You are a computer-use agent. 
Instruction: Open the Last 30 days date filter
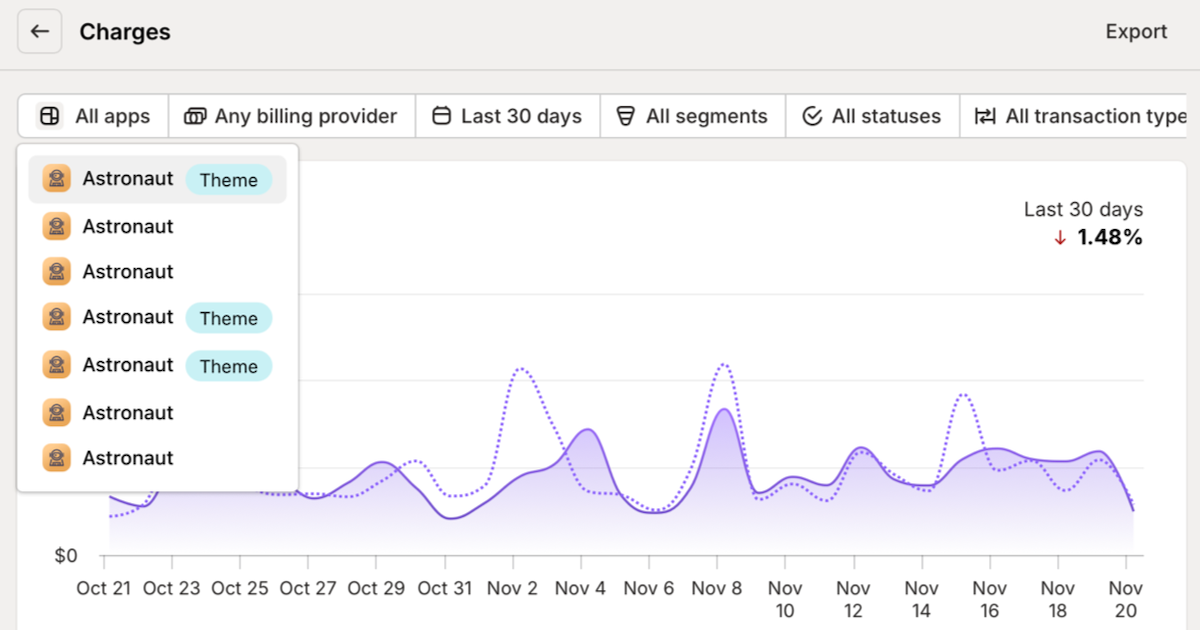[521, 117]
